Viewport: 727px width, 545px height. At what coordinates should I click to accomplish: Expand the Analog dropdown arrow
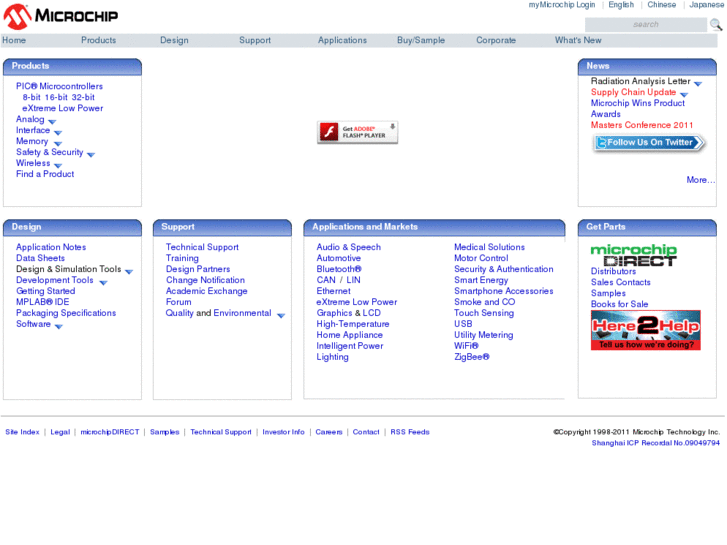[52, 122]
